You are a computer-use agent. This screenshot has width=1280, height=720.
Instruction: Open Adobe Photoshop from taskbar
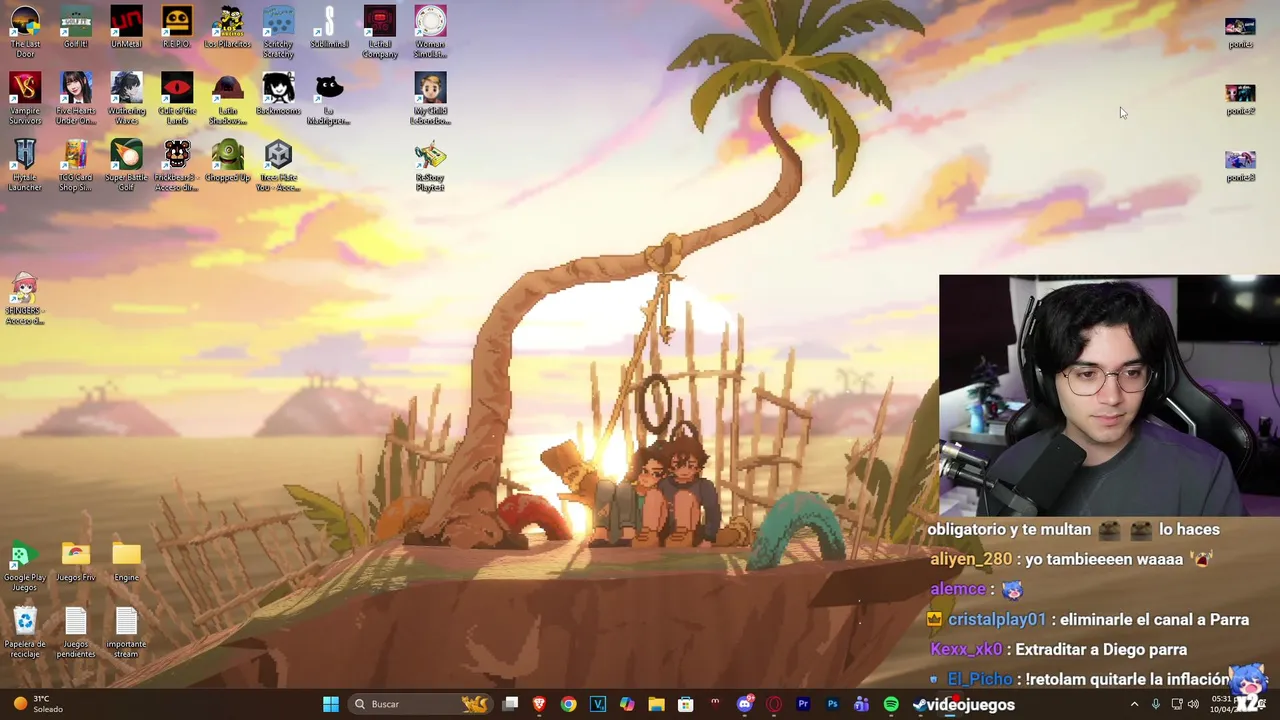point(832,704)
